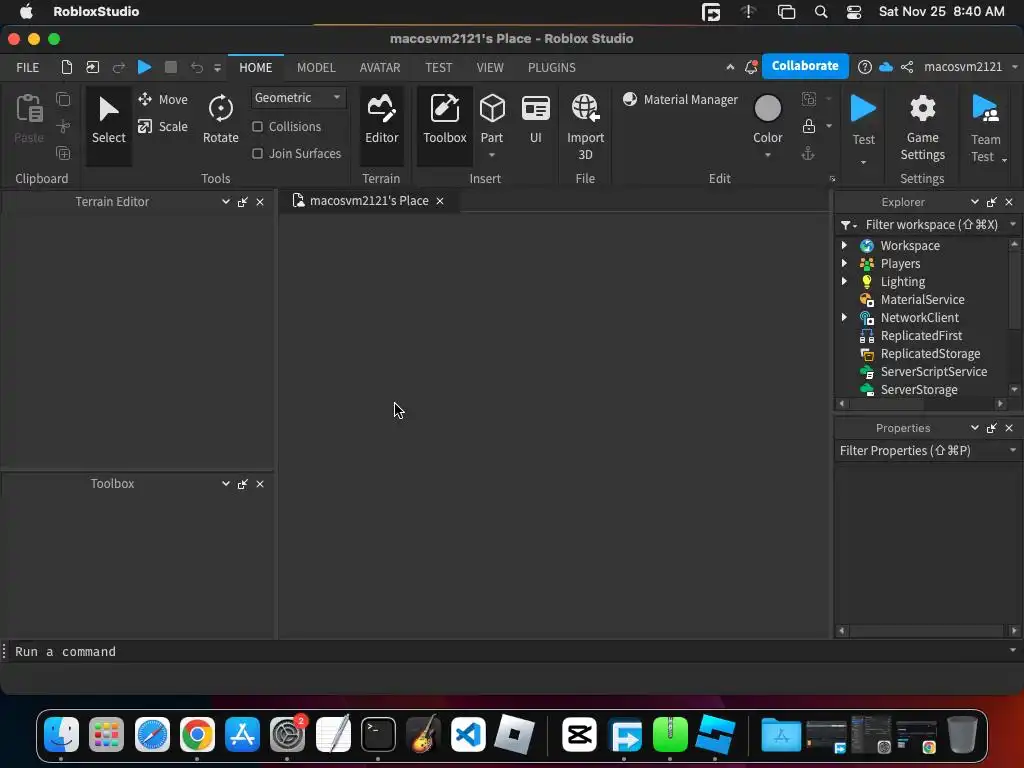Enable the Collisions checkbox

pyautogui.click(x=257, y=126)
